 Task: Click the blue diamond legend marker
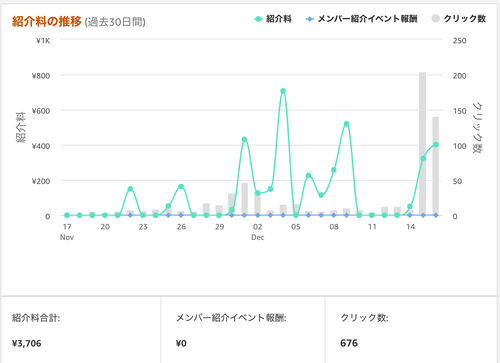point(310,19)
